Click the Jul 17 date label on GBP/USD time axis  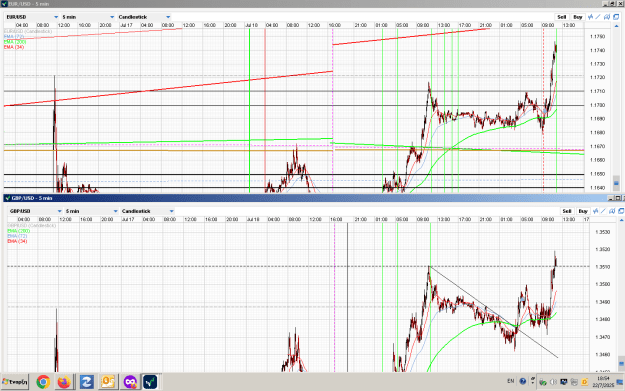pyautogui.click(x=128, y=219)
